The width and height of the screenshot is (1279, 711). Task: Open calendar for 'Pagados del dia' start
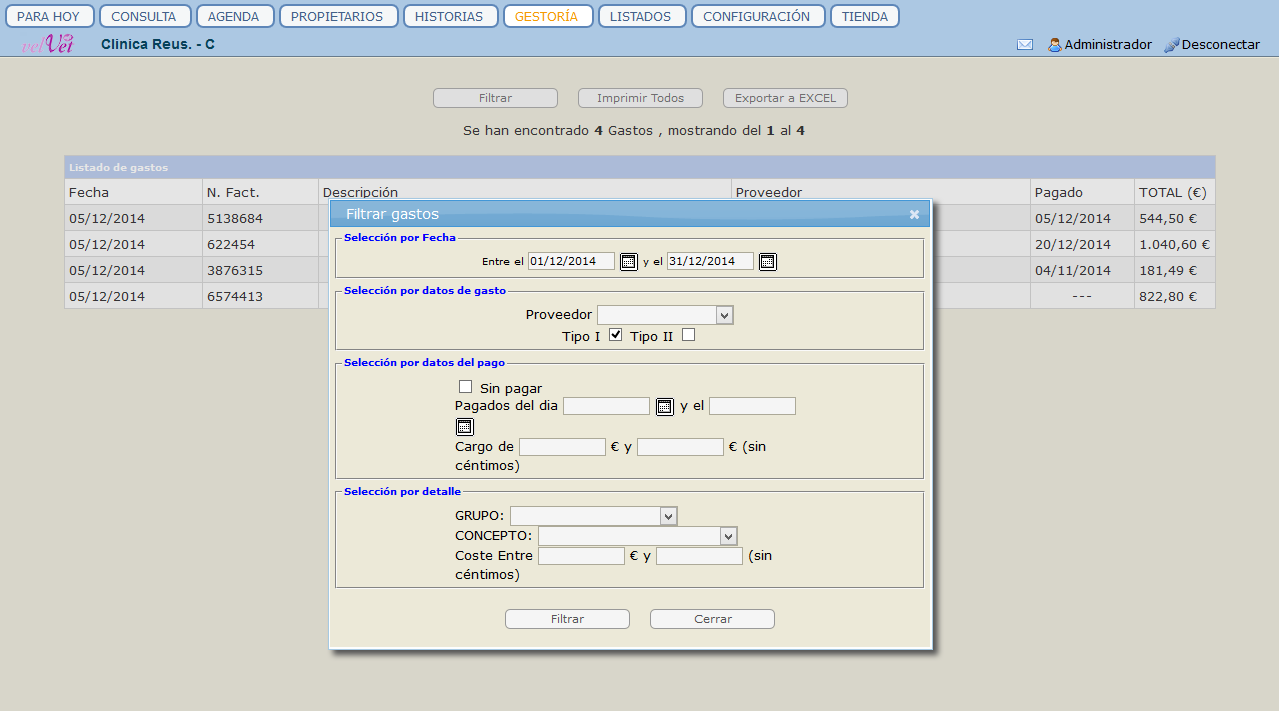pos(664,406)
